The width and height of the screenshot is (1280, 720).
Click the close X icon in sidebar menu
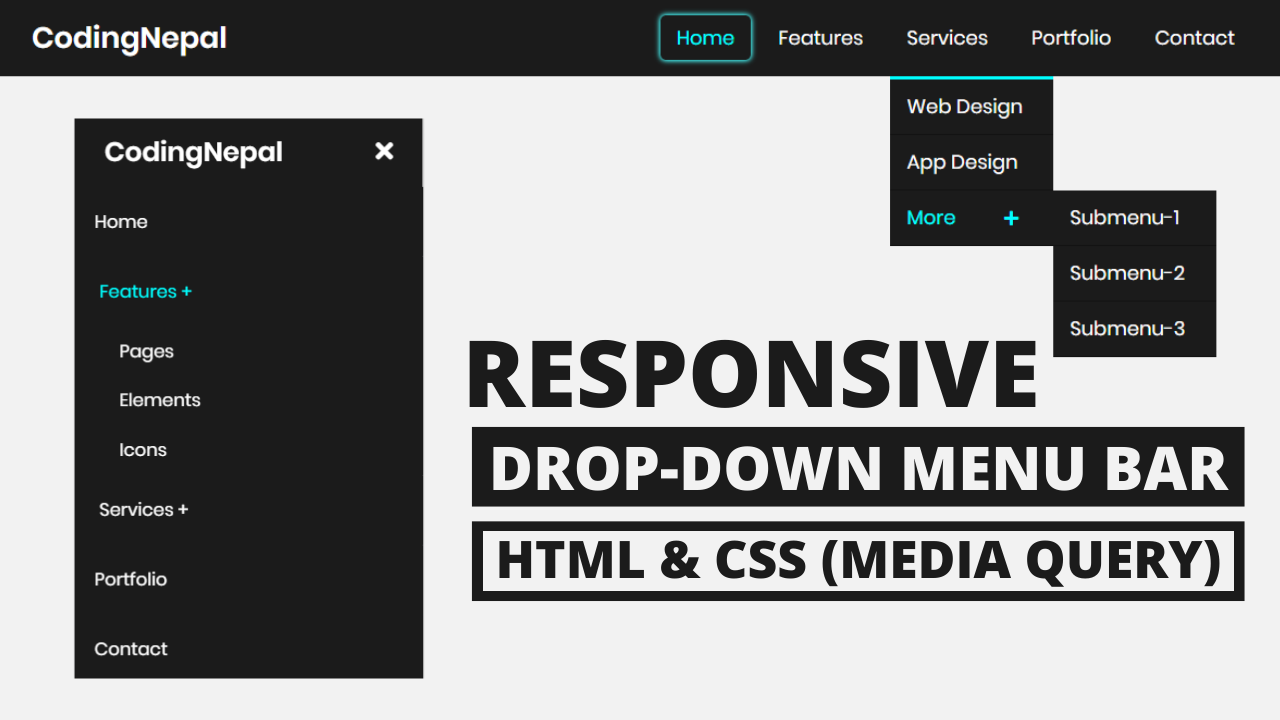click(384, 151)
